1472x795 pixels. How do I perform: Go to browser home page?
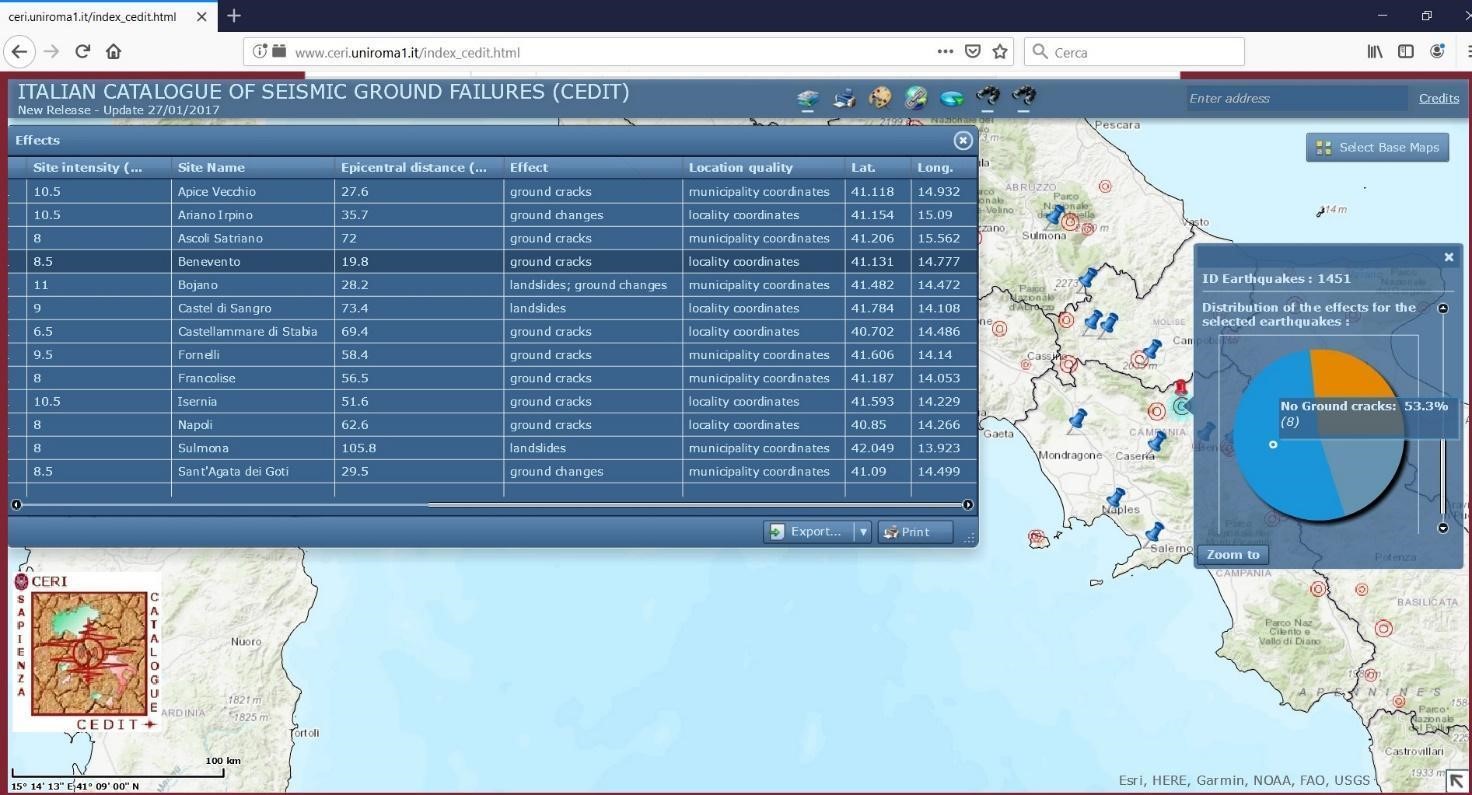[114, 52]
